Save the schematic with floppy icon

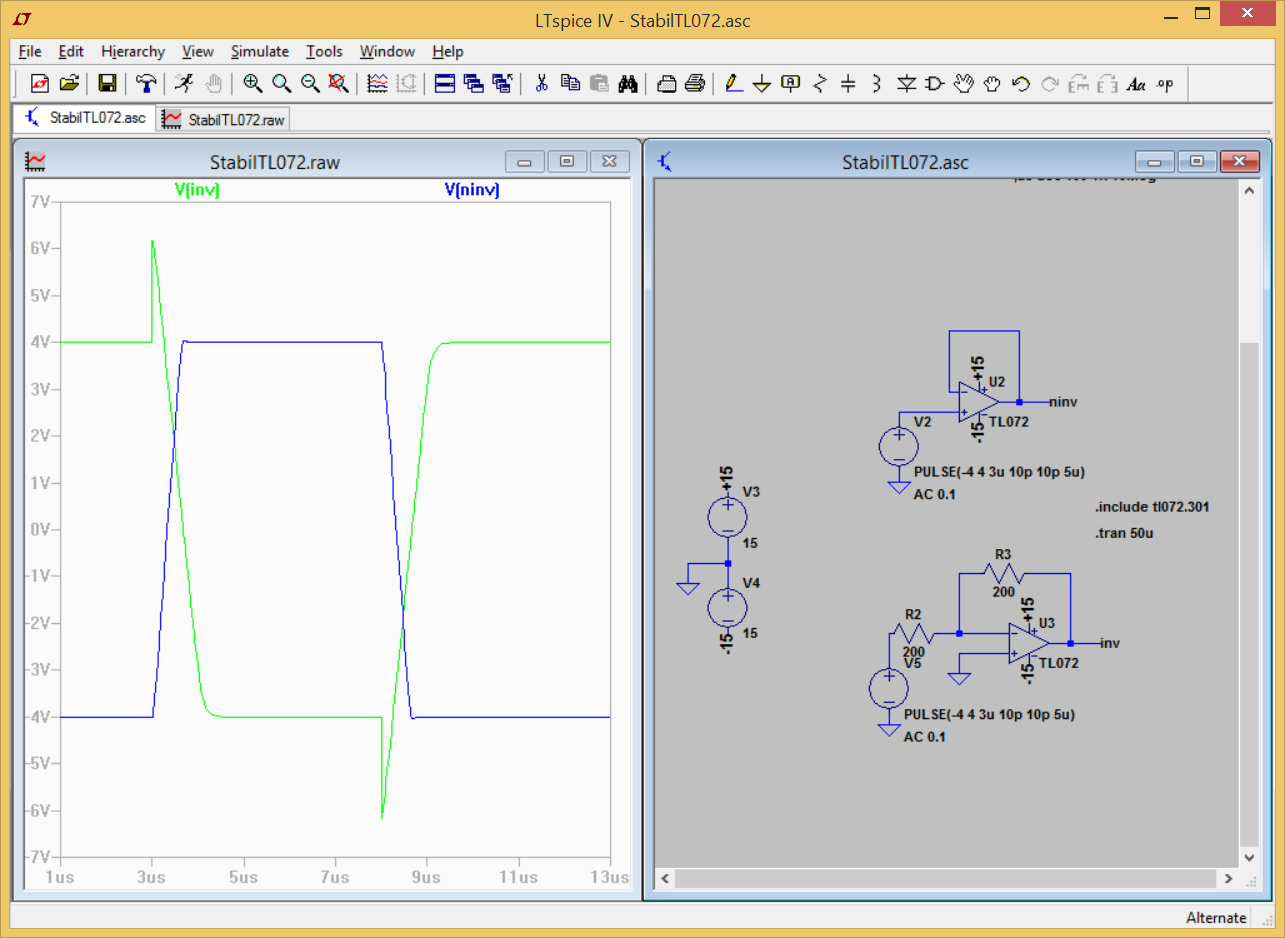[107, 84]
